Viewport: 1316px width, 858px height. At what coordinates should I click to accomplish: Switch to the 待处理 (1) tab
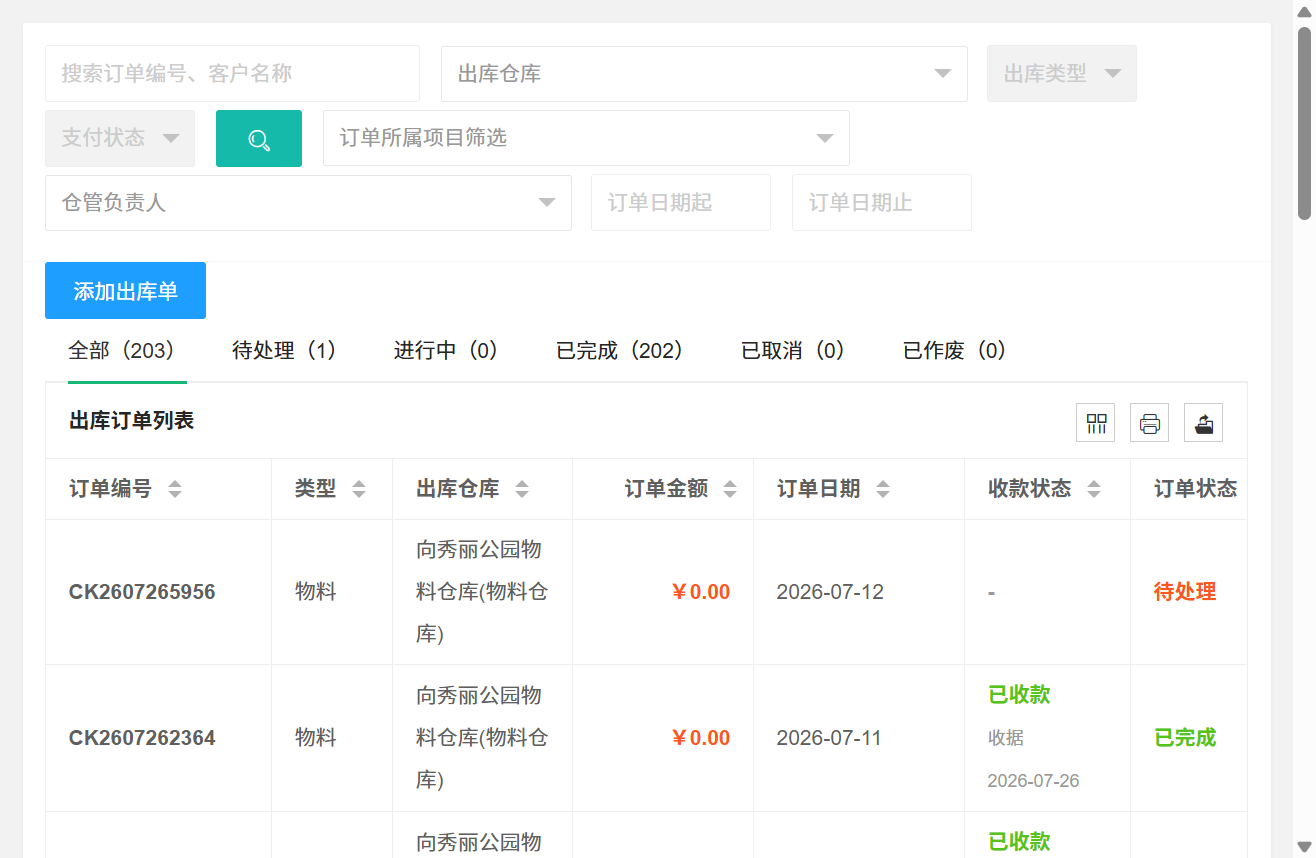pos(290,351)
